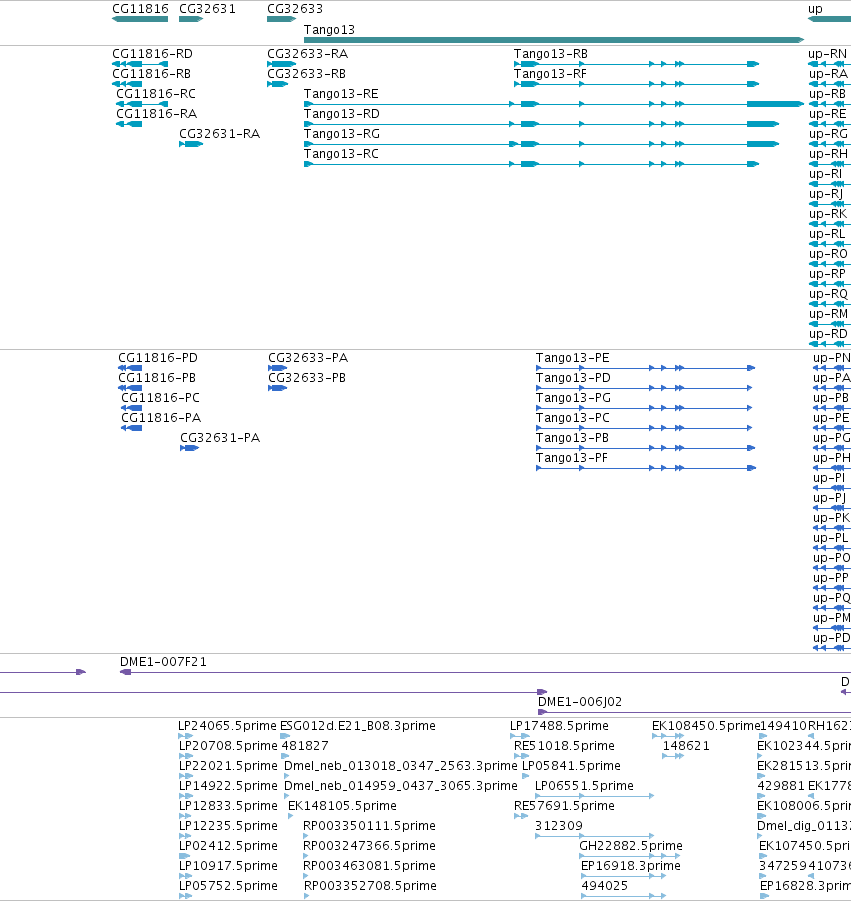Viewport: 851px width, 901px height.
Task: Select protein CG11816-PA
Action: click(161, 418)
